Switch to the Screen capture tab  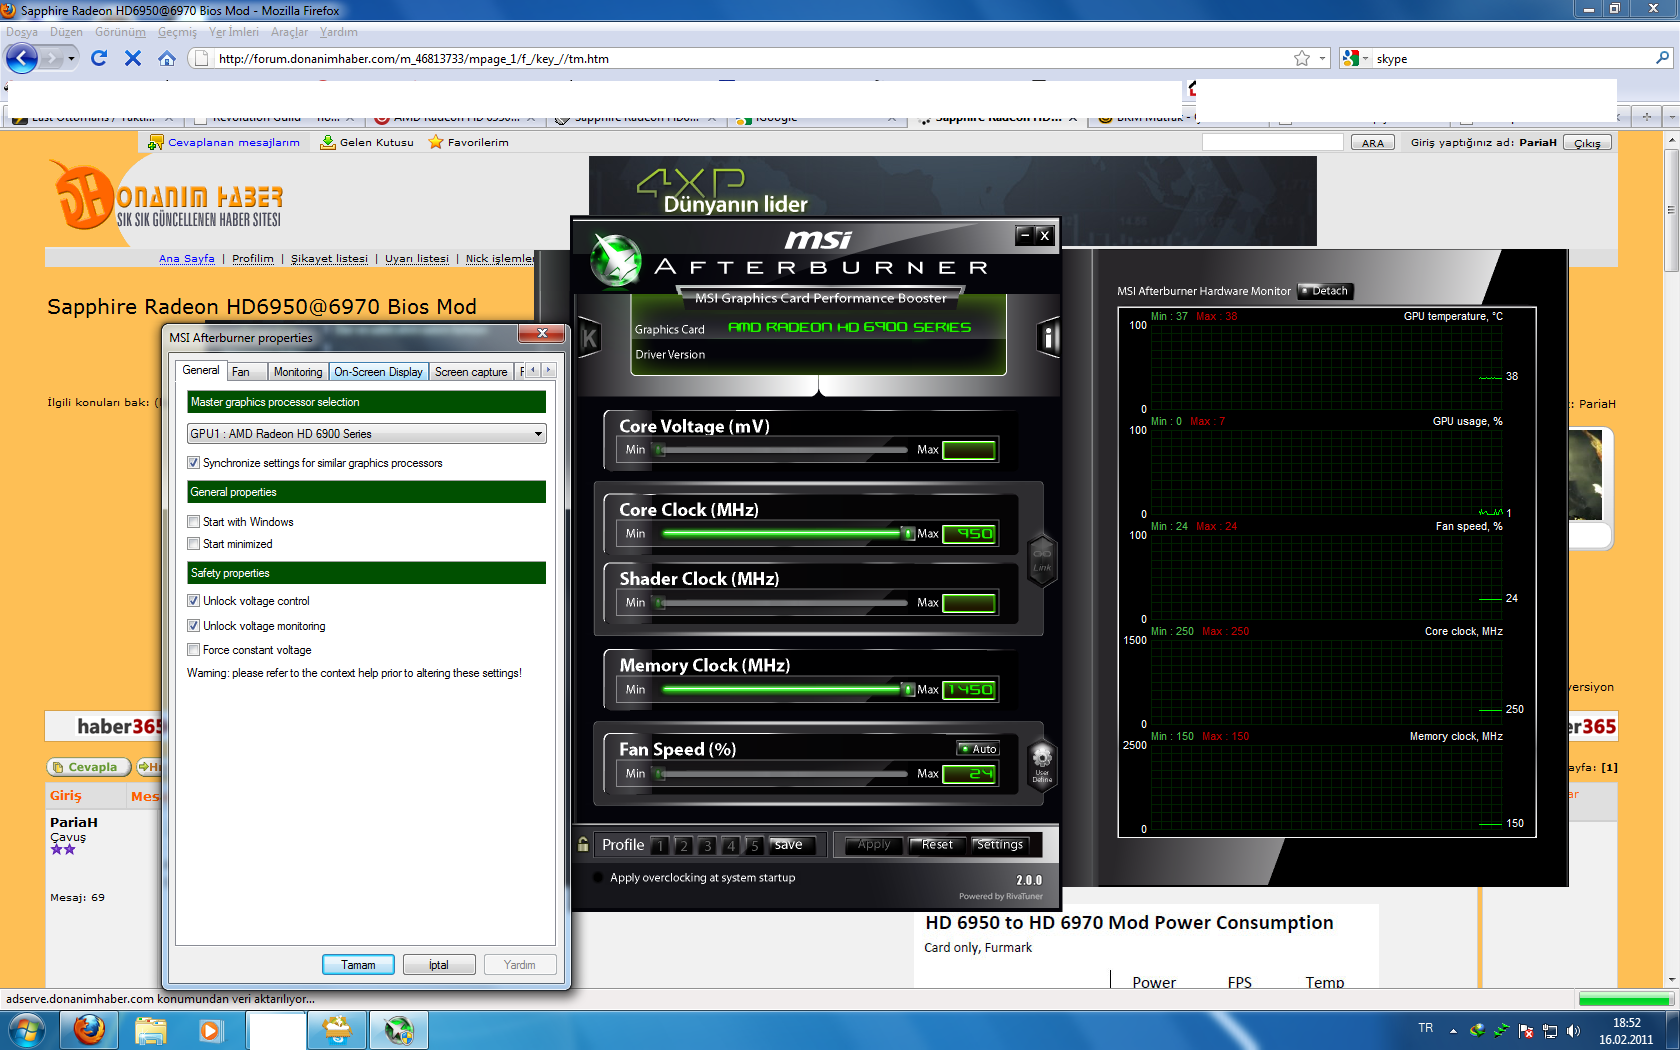pos(471,372)
